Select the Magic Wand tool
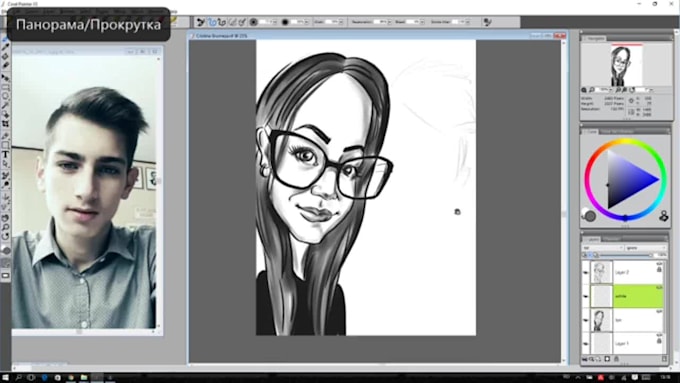The image size is (680, 383). (6, 105)
